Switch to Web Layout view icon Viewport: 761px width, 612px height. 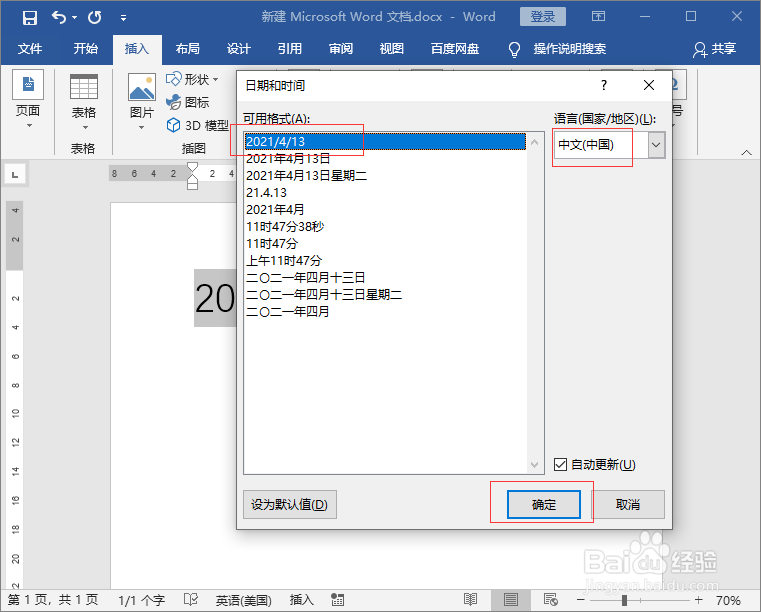pos(550,600)
